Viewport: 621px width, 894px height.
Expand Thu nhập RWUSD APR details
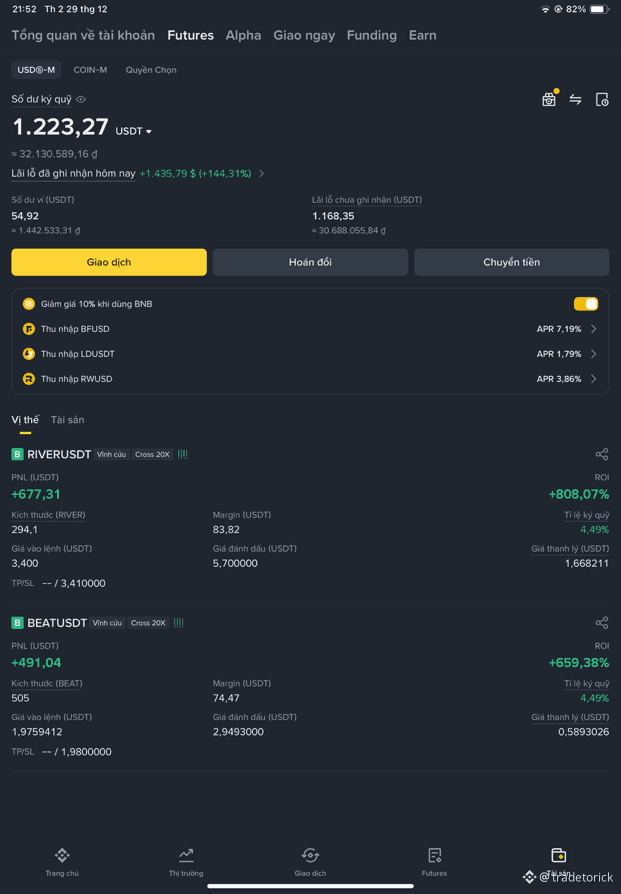[594, 379]
